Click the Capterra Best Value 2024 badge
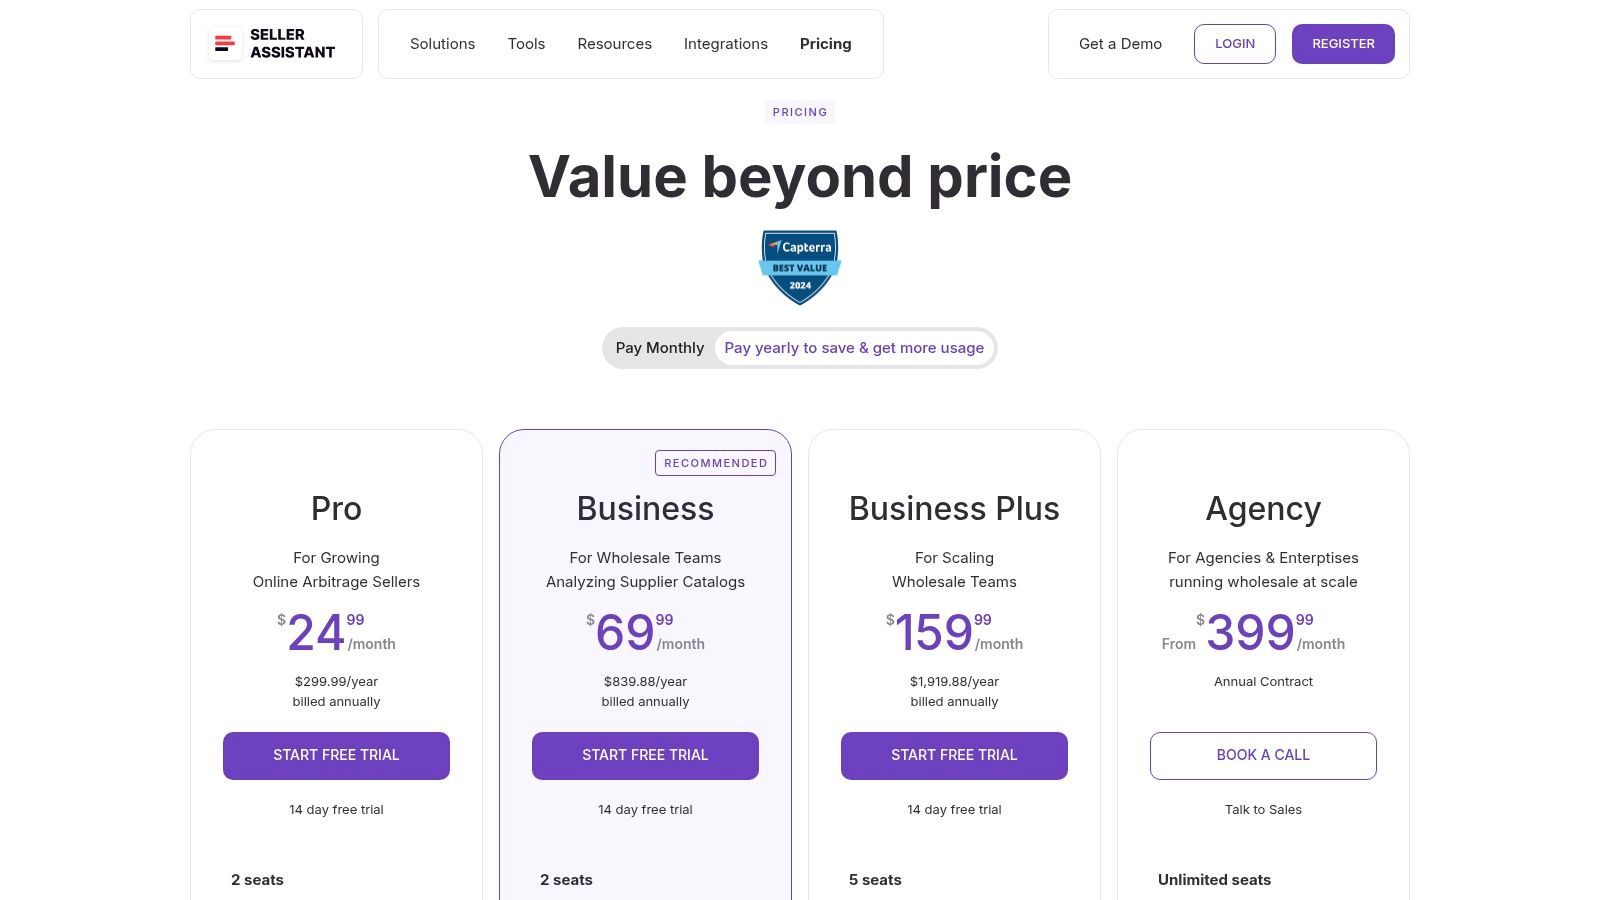1600x900 pixels. [x=799, y=267]
